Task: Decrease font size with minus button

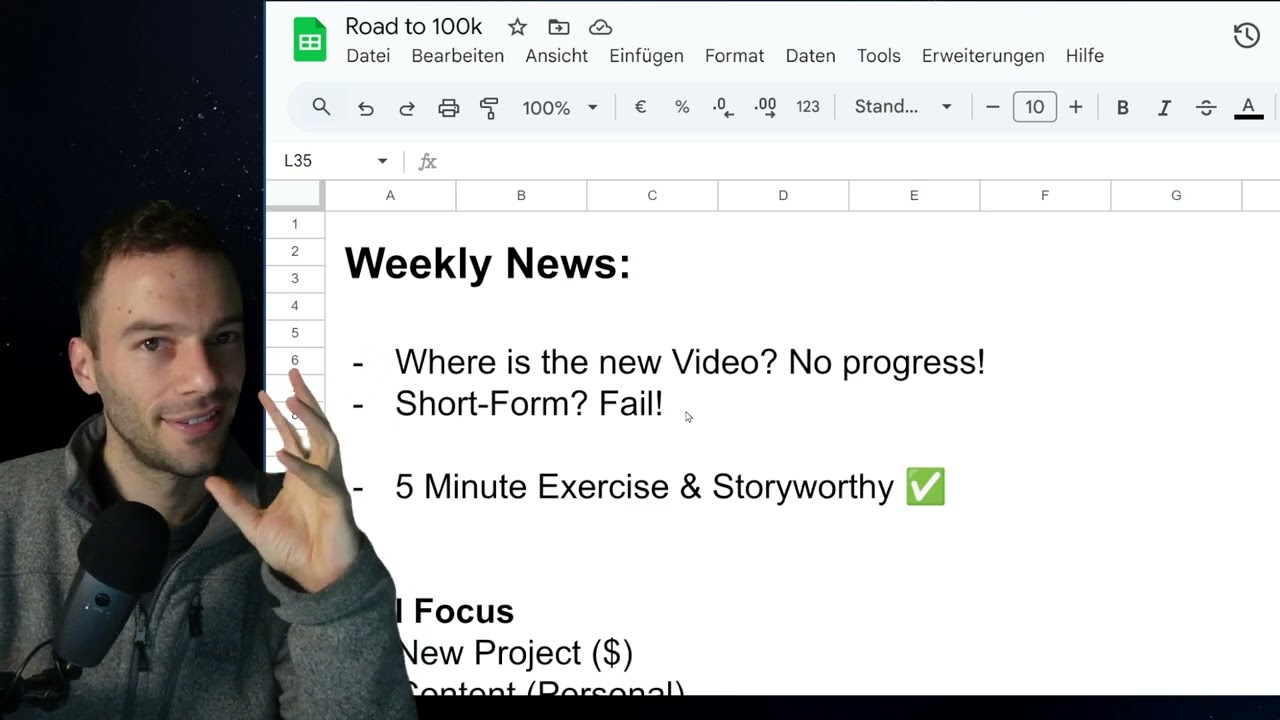Action: [x=992, y=107]
